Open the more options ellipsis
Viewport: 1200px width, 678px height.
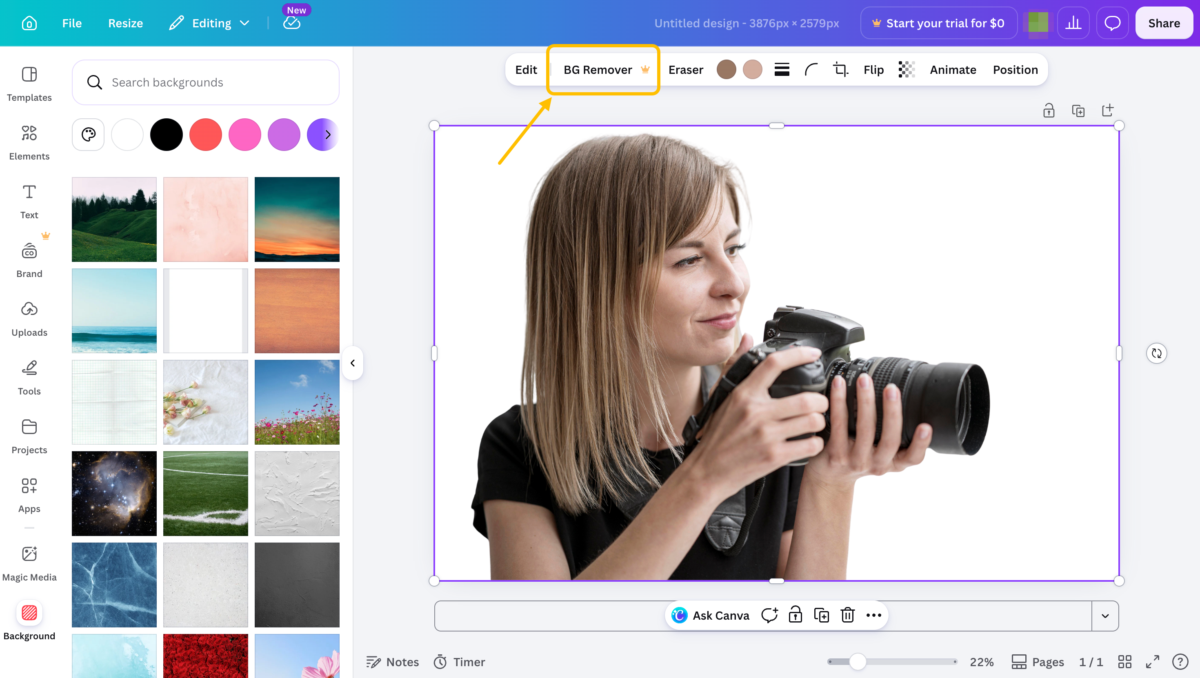[873, 615]
